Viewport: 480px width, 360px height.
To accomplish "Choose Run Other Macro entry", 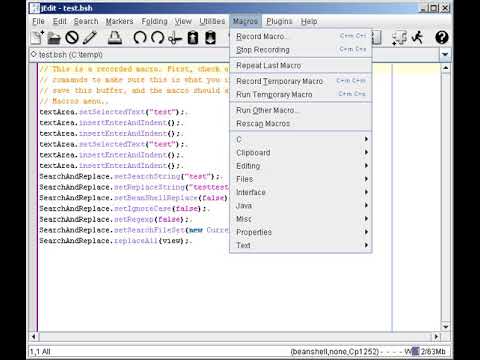I will [x=301, y=110].
